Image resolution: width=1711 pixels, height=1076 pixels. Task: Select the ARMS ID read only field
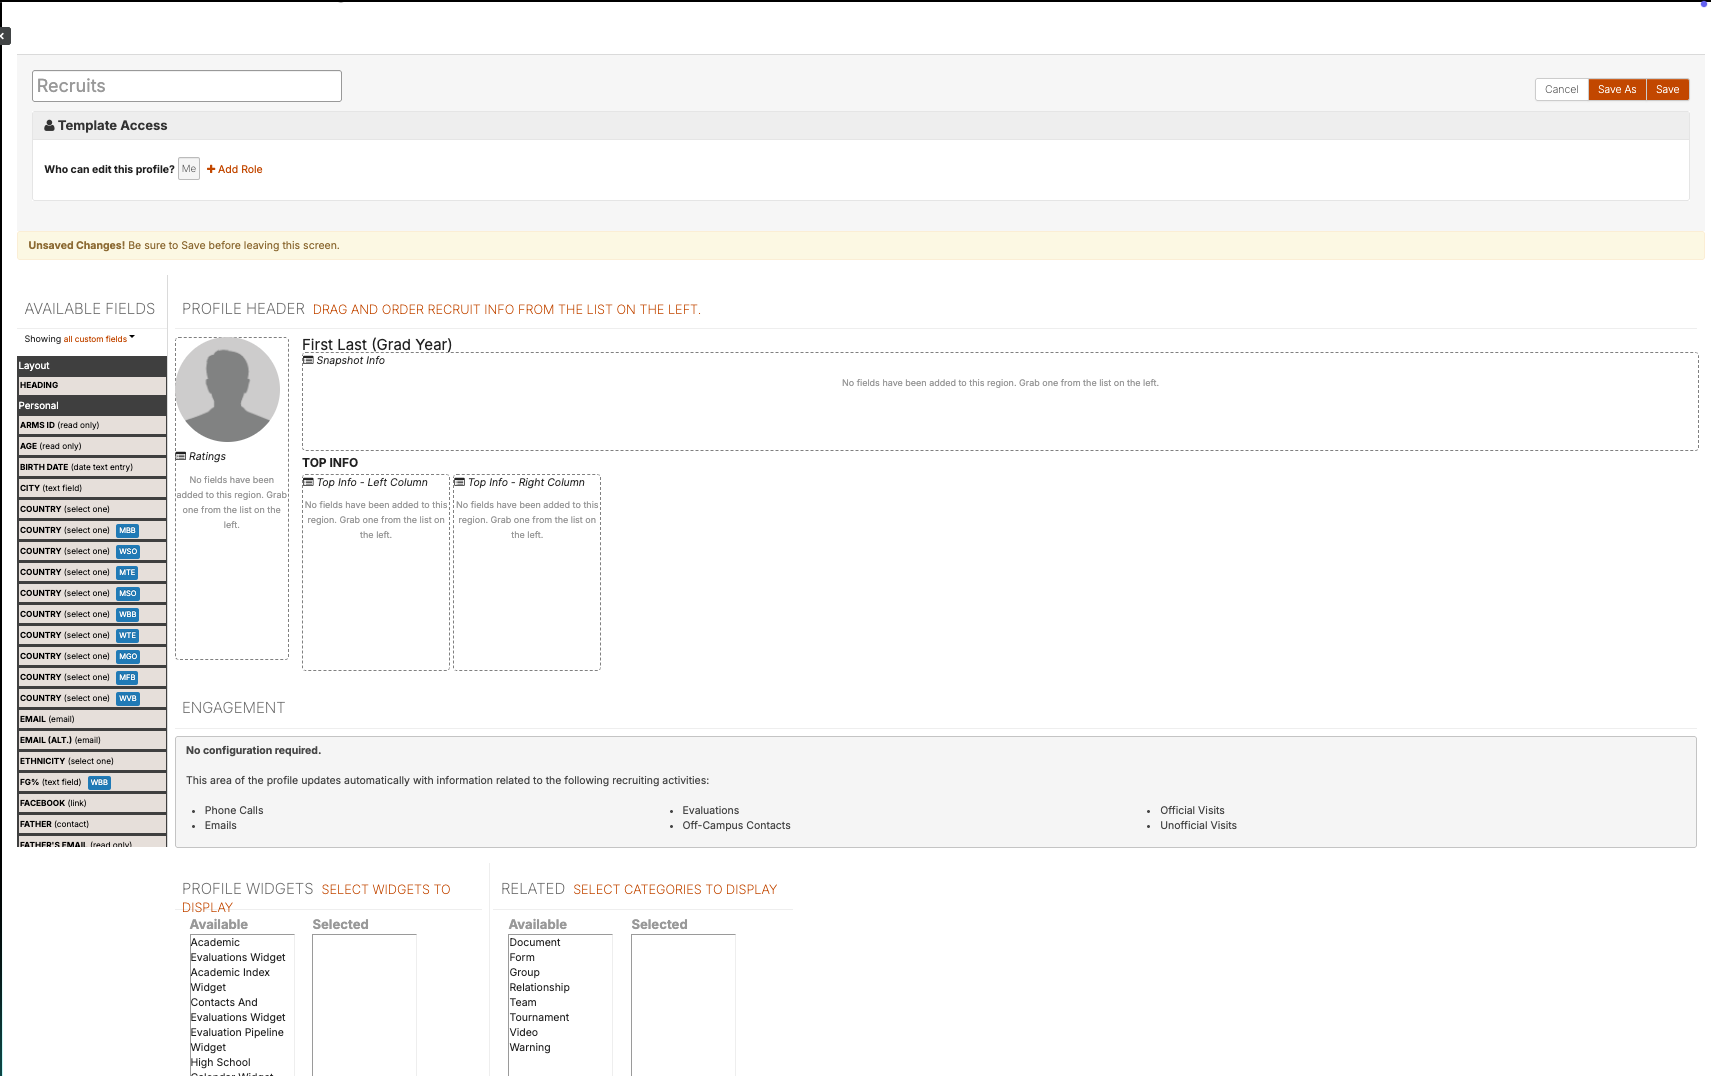click(x=92, y=425)
